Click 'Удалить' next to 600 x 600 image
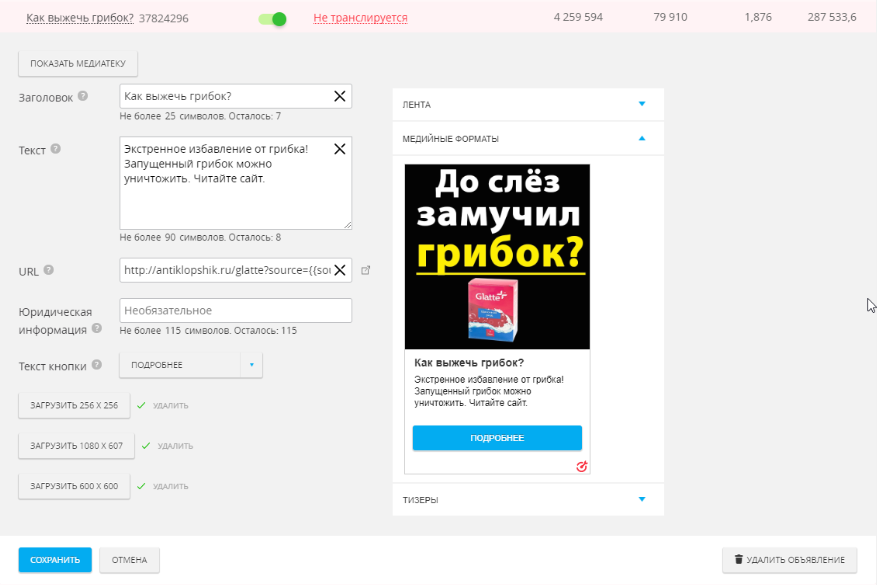The image size is (877, 585). (171, 486)
